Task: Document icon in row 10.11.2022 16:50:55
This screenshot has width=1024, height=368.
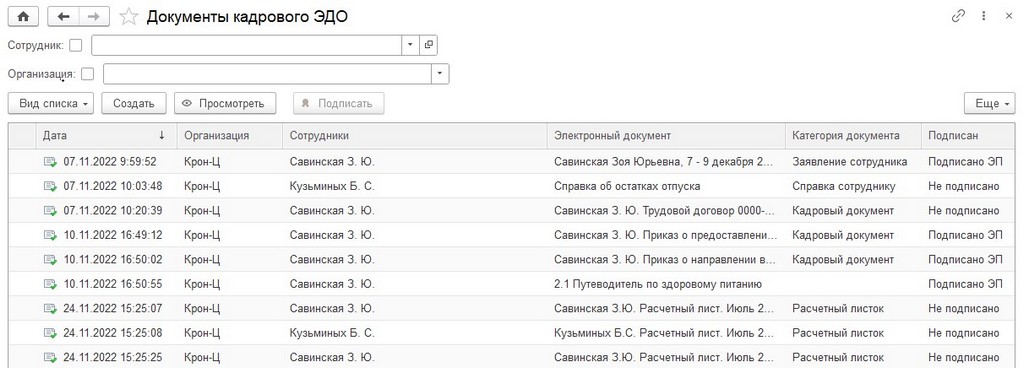Action: (x=50, y=284)
